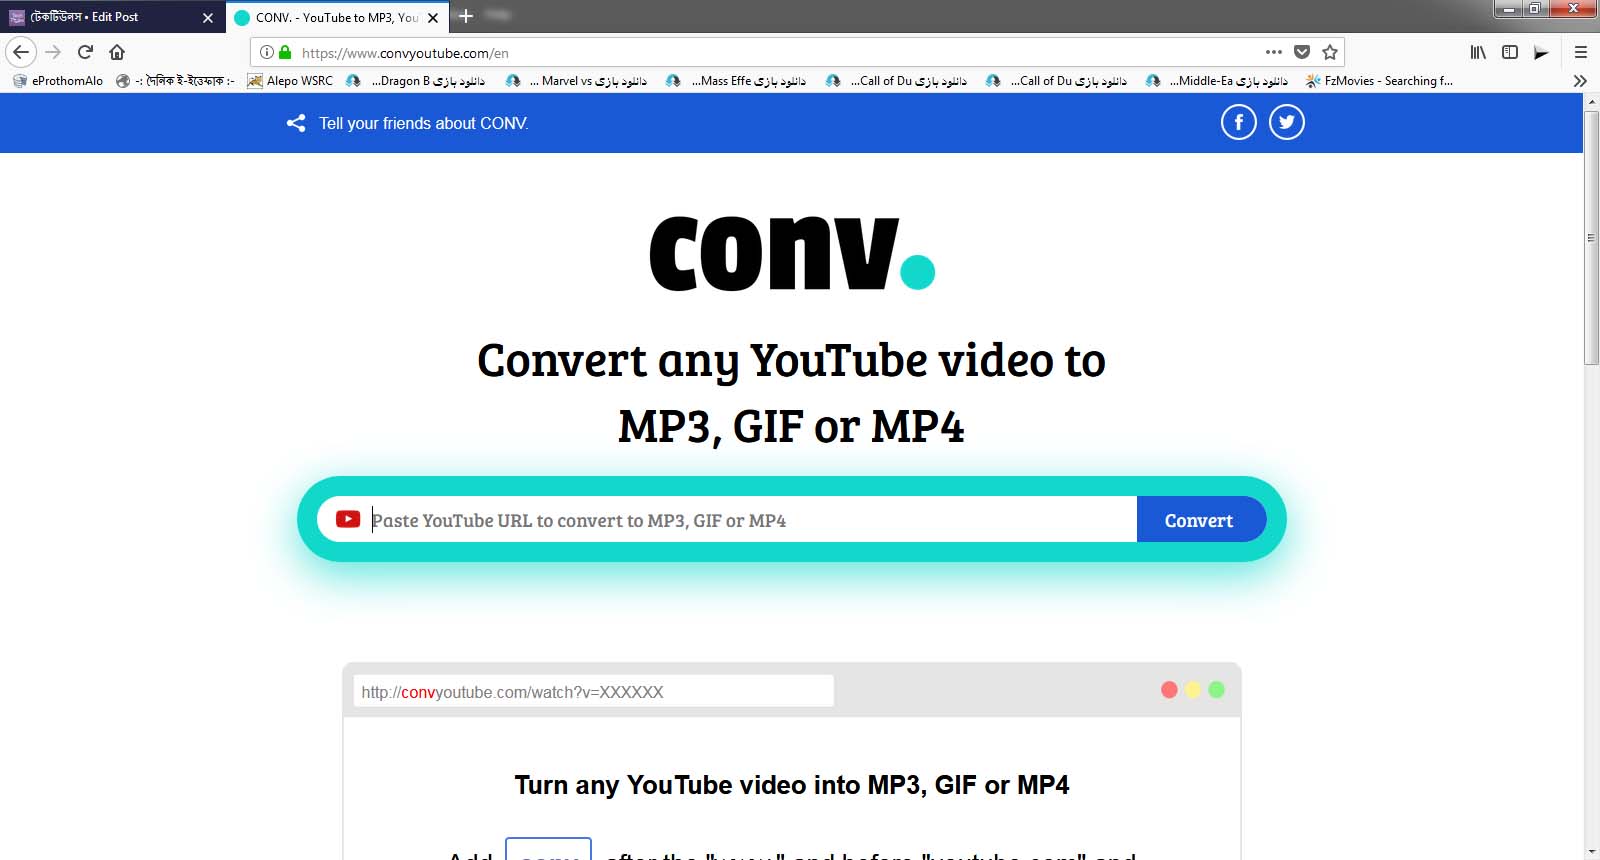
Task: Open the Dragon B bookmark
Action: coord(415,81)
